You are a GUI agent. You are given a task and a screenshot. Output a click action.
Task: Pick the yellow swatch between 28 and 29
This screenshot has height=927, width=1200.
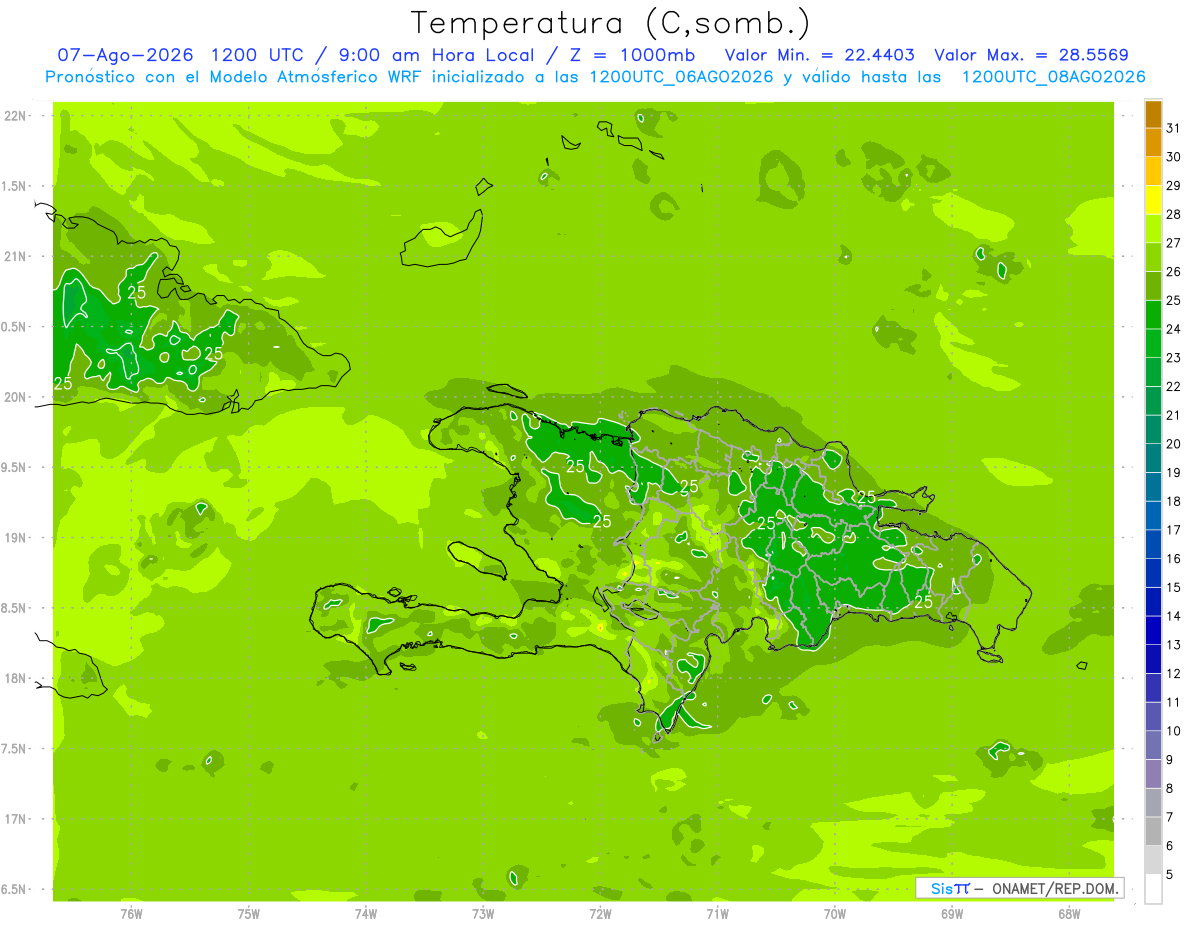pos(1153,200)
